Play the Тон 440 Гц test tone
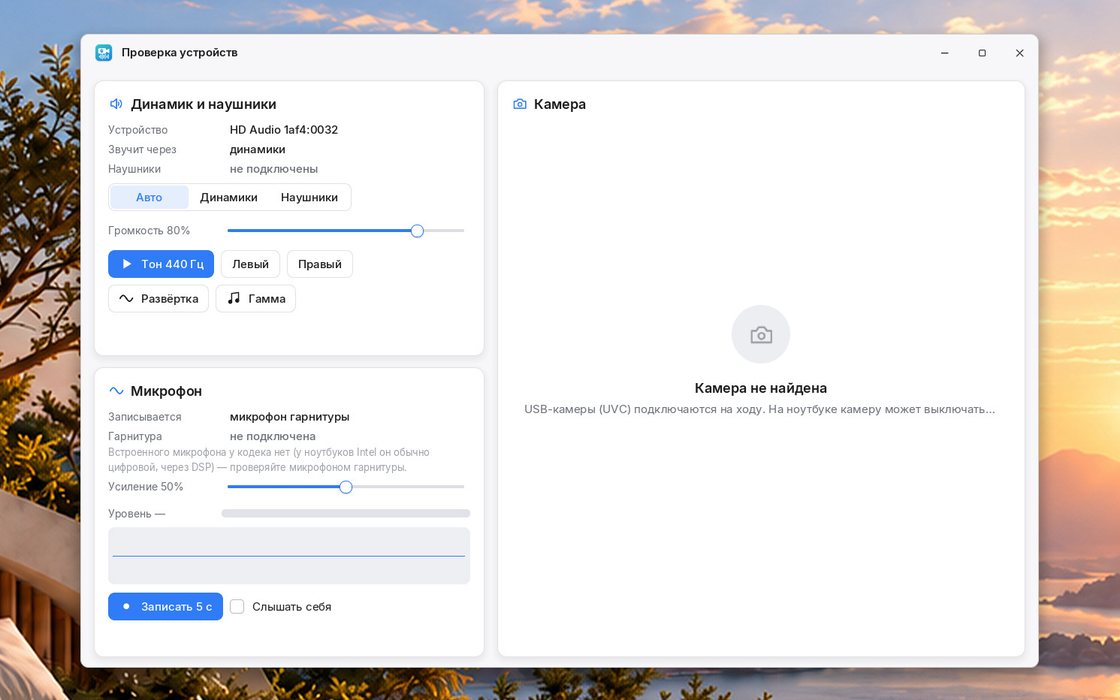The image size is (1120, 700). 161,264
